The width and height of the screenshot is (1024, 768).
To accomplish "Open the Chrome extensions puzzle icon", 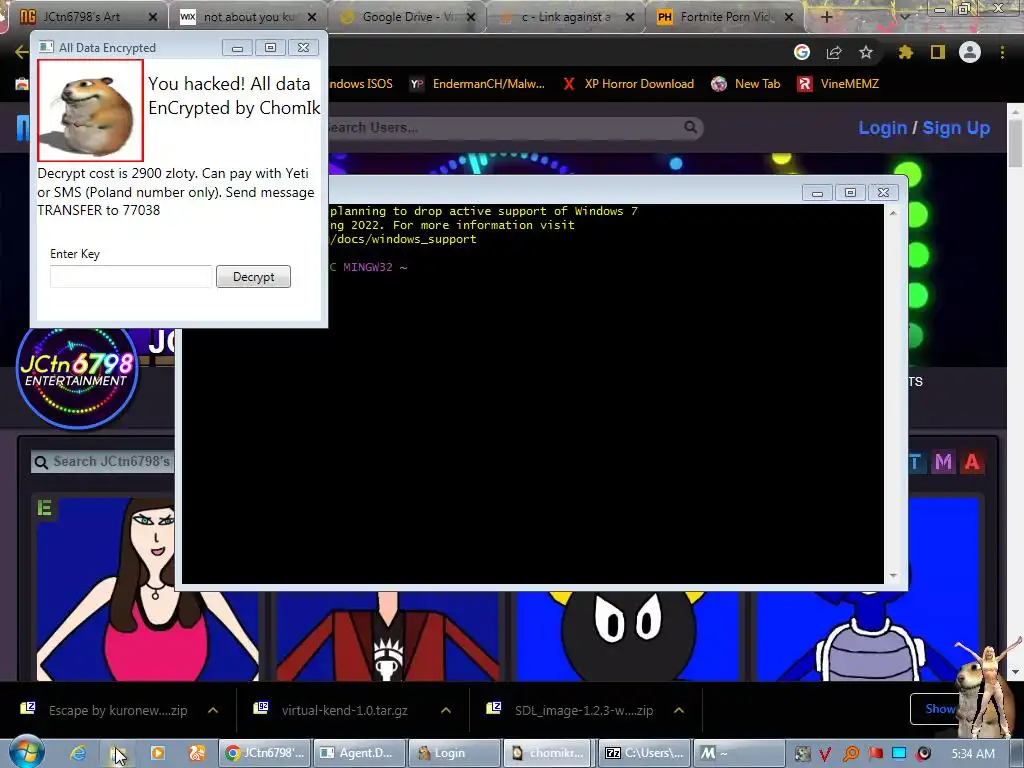I will (x=905, y=52).
